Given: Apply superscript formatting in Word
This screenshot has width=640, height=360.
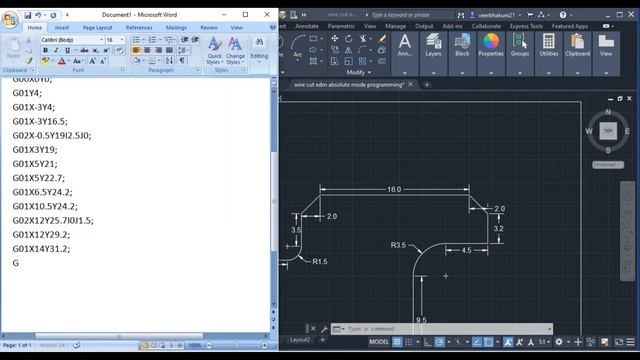Looking at the screenshot, I should pyautogui.click(x=106, y=51).
